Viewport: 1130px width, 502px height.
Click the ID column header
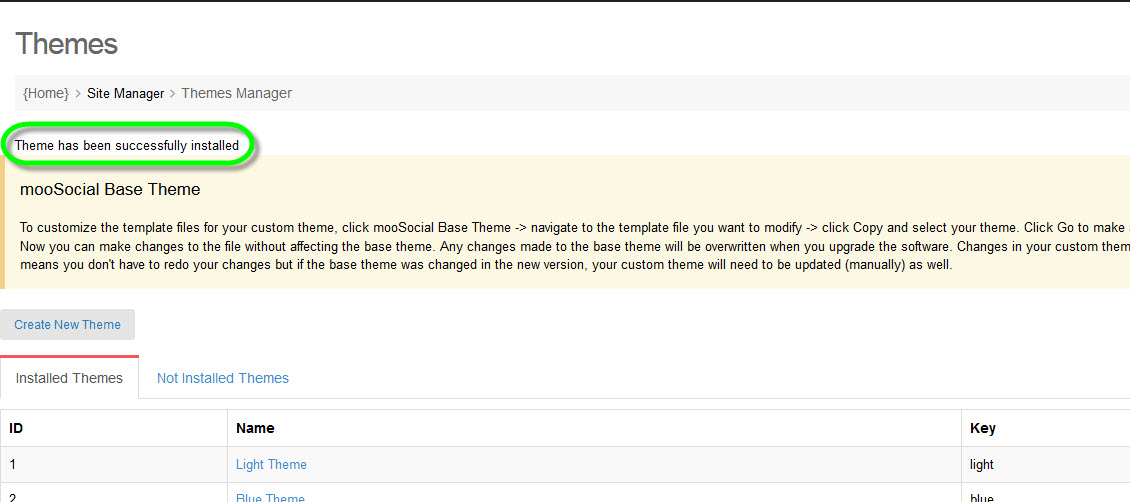click(17, 428)
